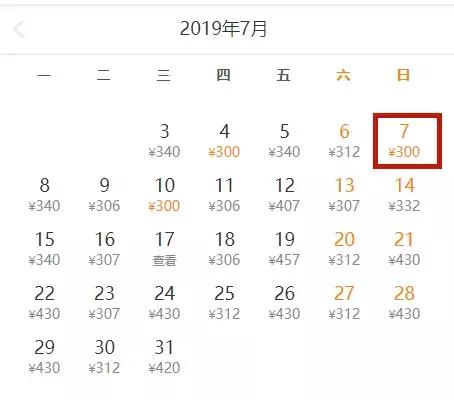This screenshot has height=400, width=454.
Task: Open July 17 marked 查看
Action: 164,249
